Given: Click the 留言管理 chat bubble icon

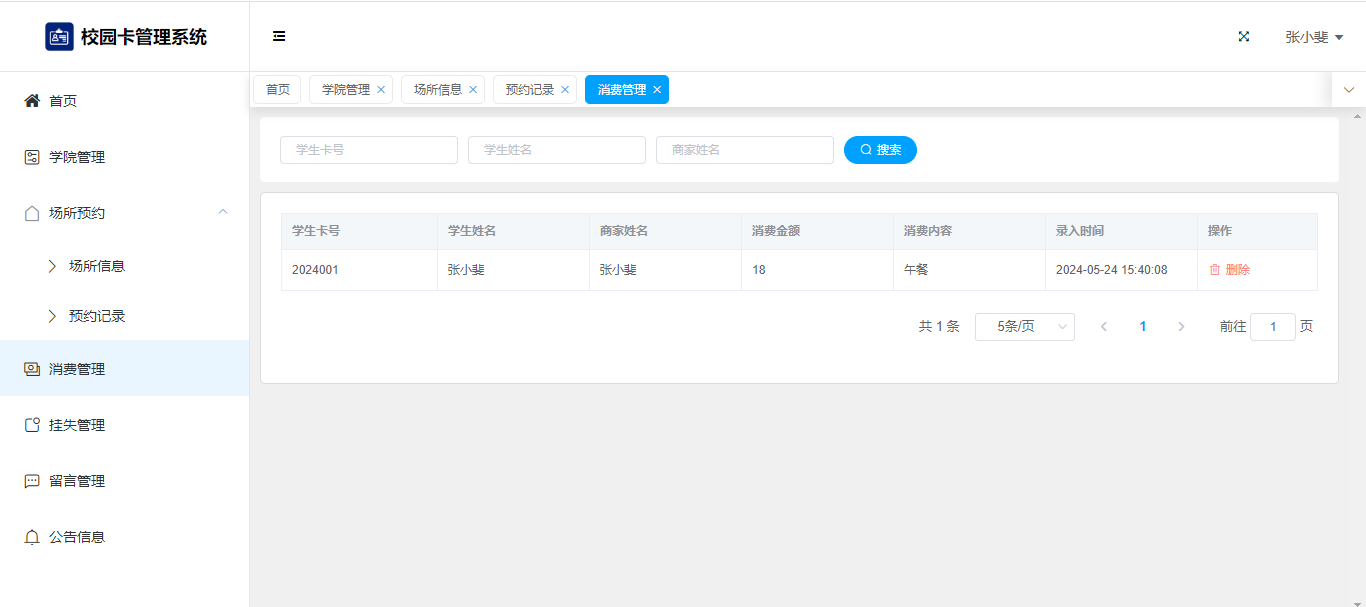Looking at the screenshot, I should [32, 481].
